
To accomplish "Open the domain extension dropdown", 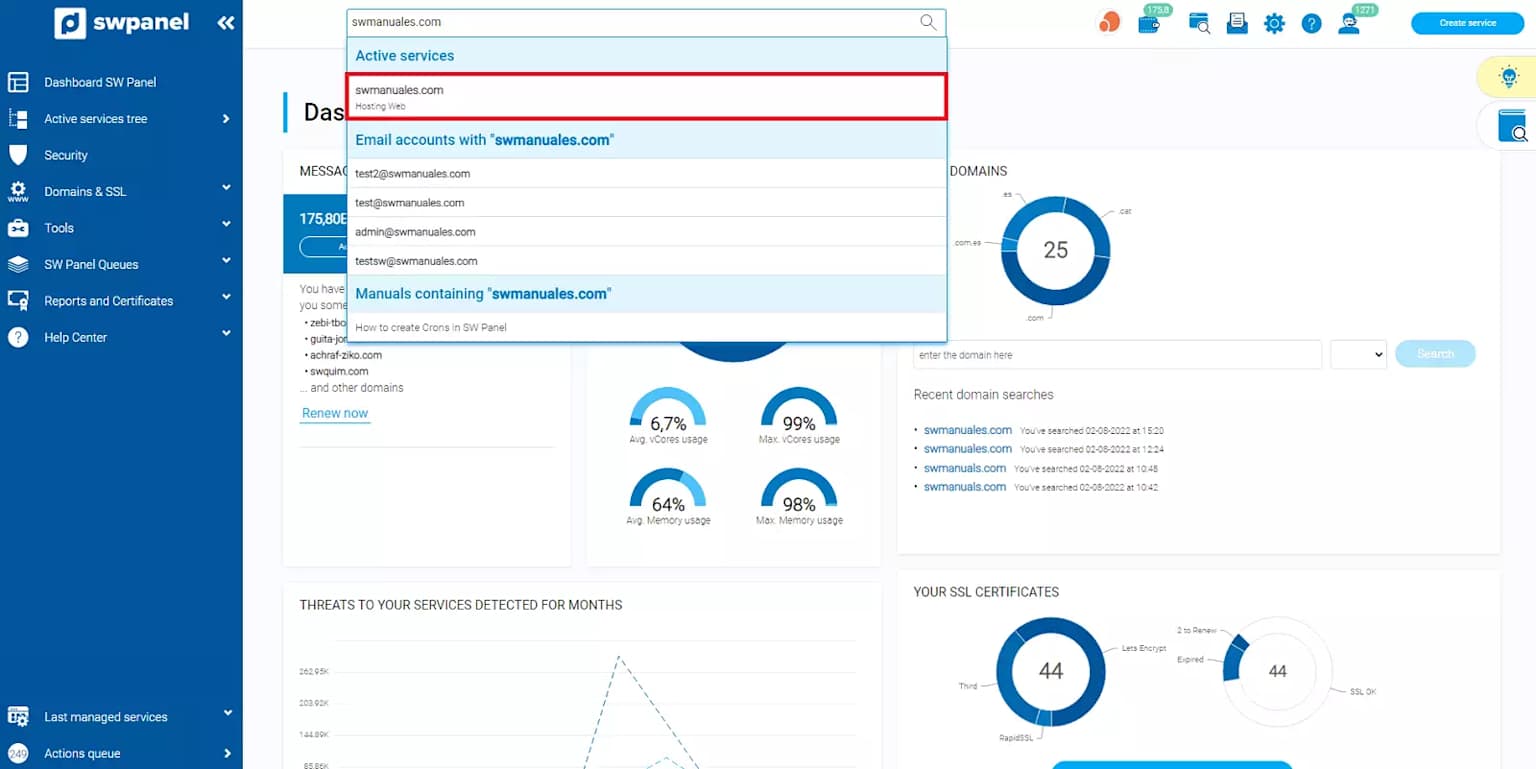I will [x=1358, y=354].
